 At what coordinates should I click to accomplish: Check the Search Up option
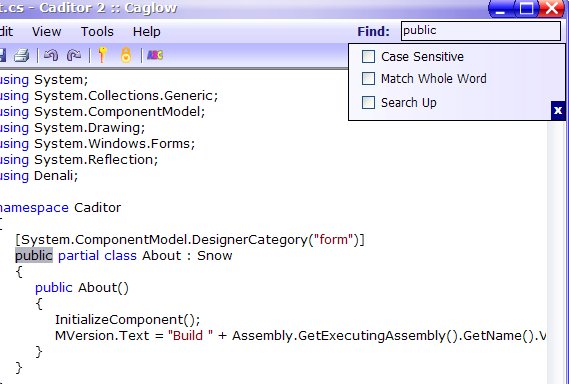[368, 102]
